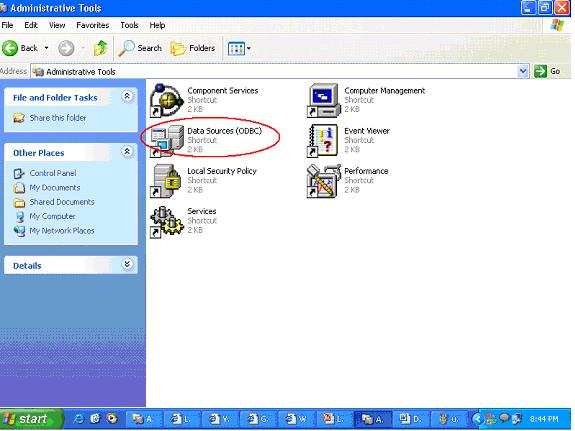Click Share this folder link

click(x=58, y=118)
